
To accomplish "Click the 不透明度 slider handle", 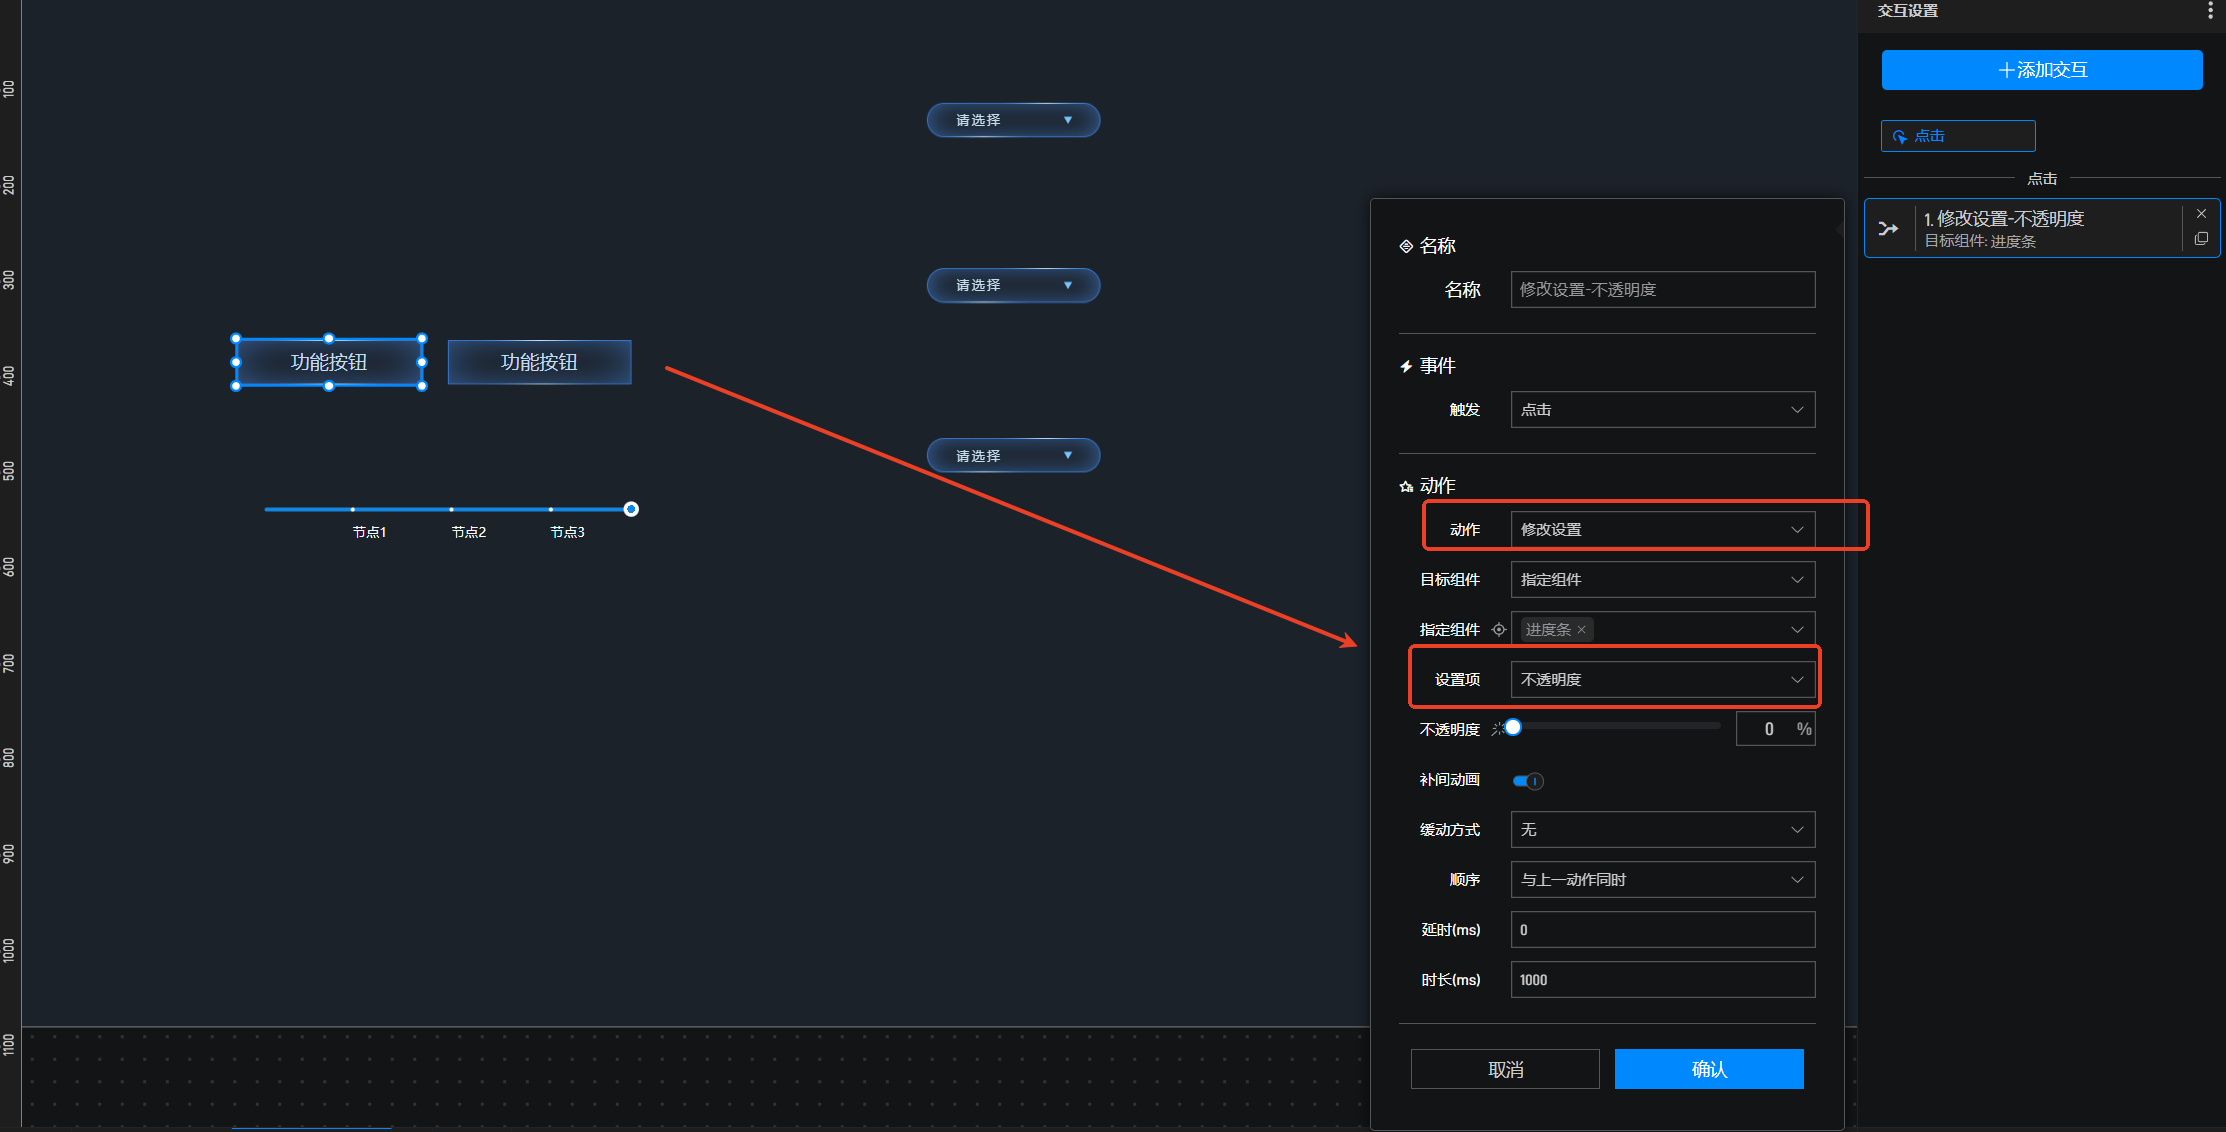I will tap(1513, 728).
